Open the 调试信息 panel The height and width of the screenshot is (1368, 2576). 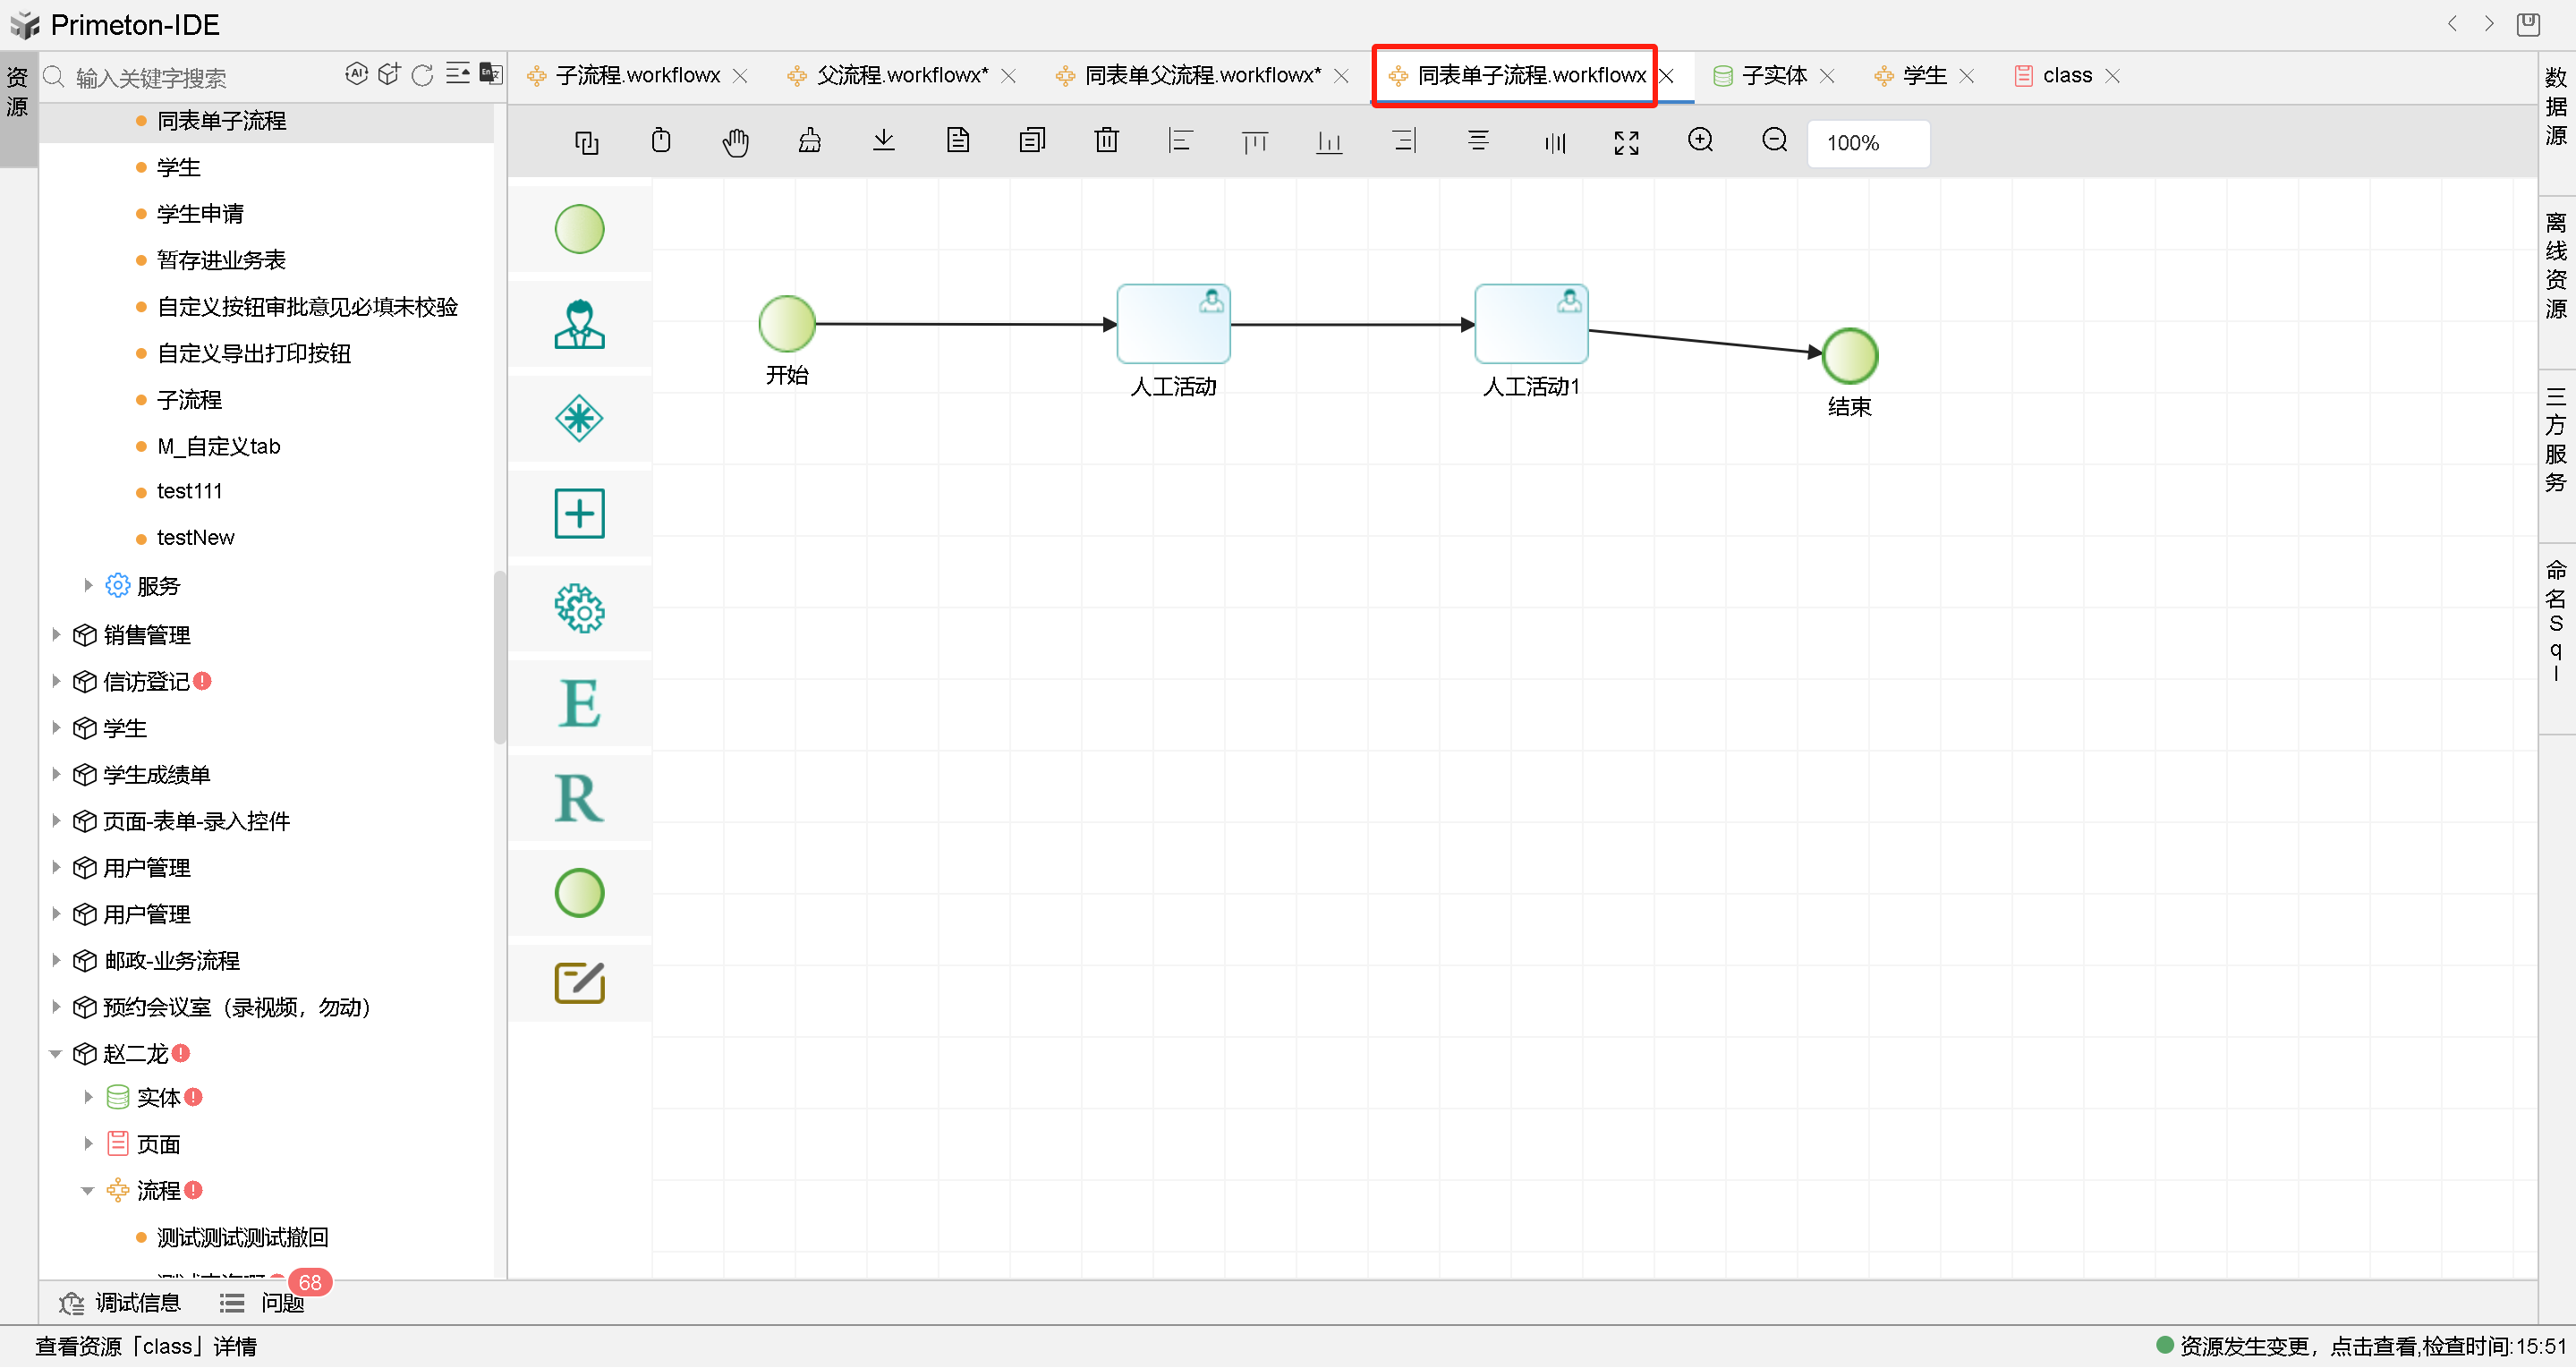click(137, 1303)
